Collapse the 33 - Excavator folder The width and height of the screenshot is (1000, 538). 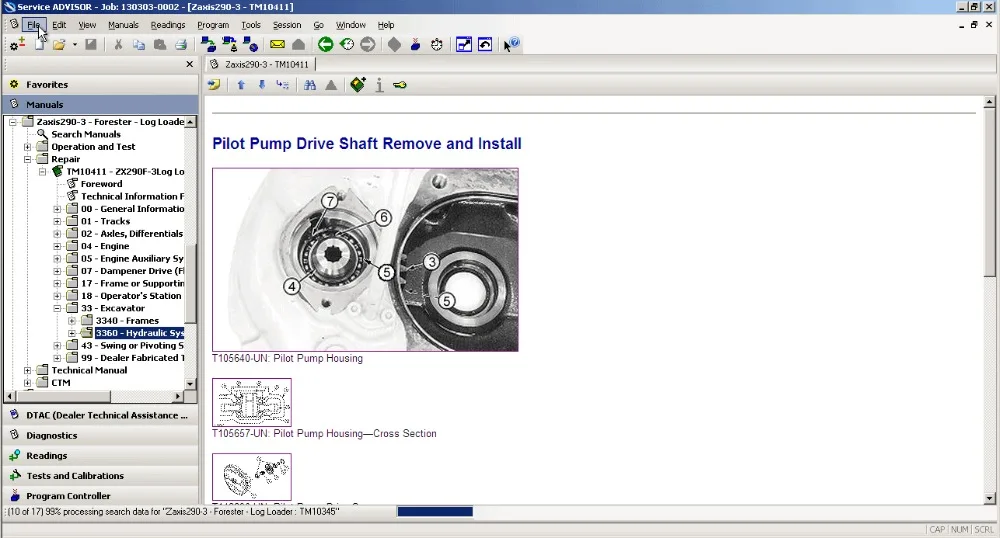click(x=57, y=308)
